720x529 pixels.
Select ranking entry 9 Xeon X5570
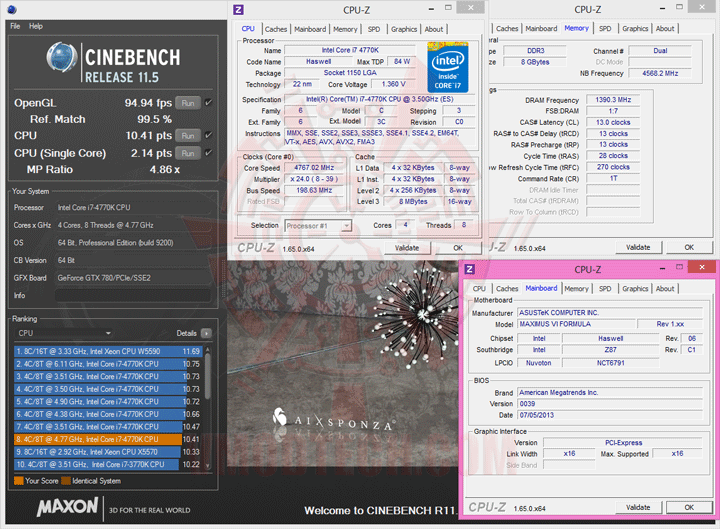pyautogui.click(x=108, y=452)
